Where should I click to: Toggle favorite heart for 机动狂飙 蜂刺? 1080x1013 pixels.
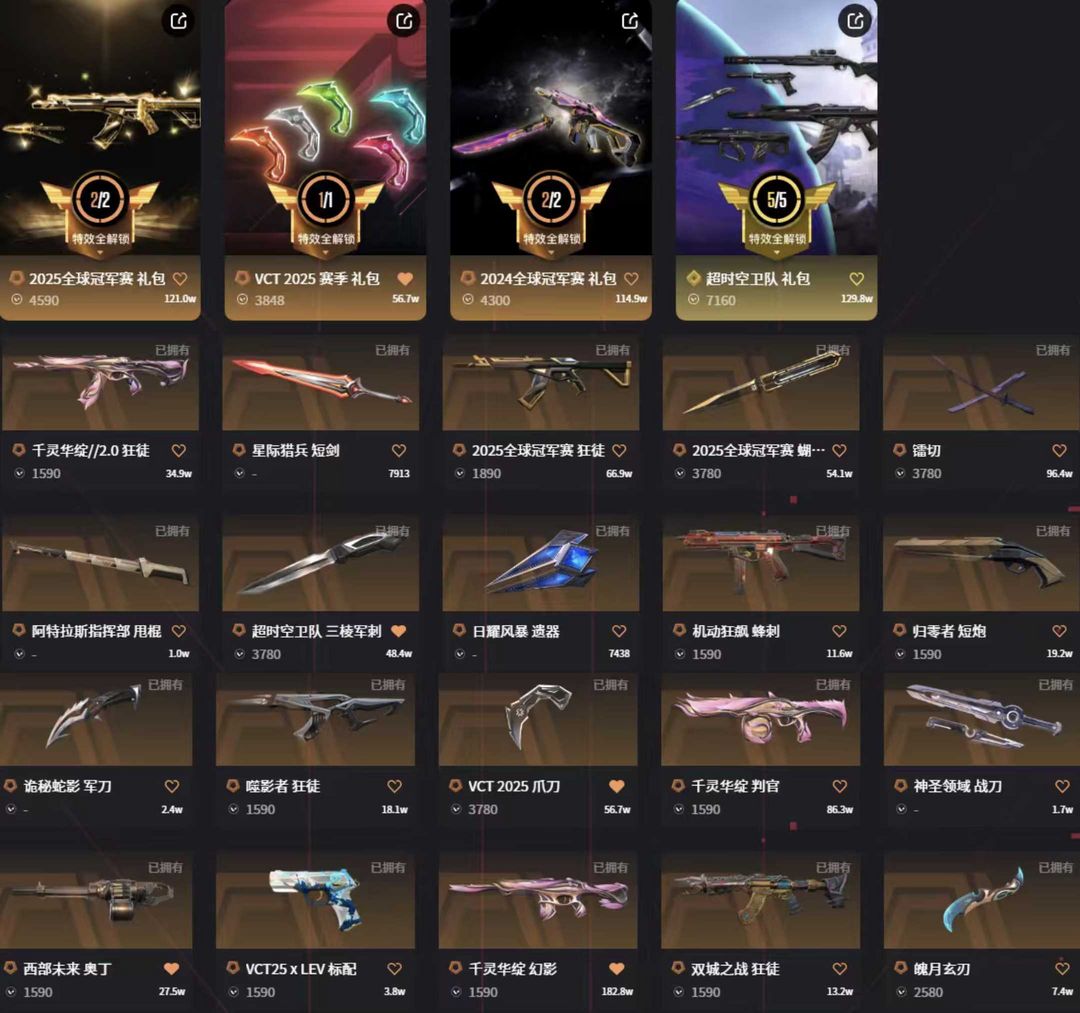click(x=839, y=631)
